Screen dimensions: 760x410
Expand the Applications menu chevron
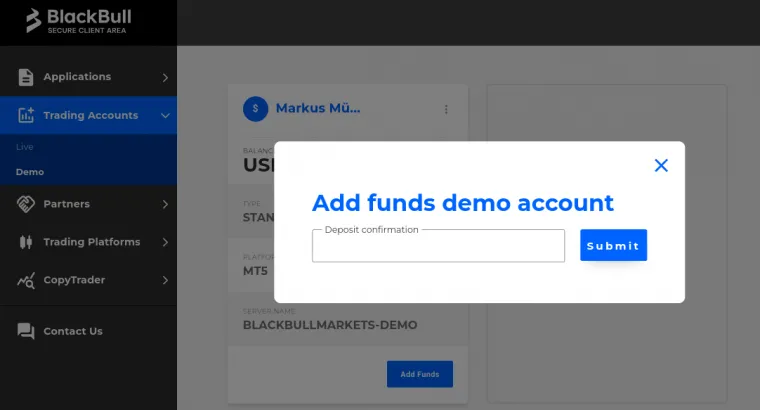(x=165, y=78)
